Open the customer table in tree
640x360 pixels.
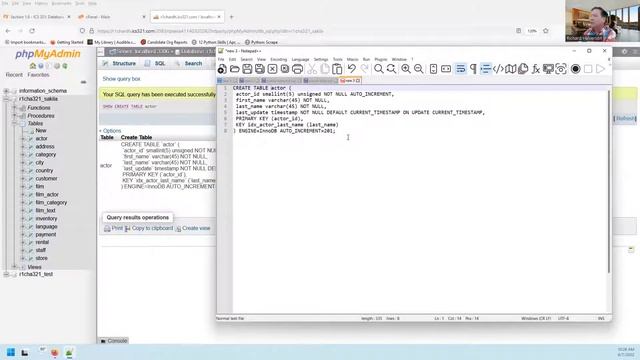click(46, 178)
